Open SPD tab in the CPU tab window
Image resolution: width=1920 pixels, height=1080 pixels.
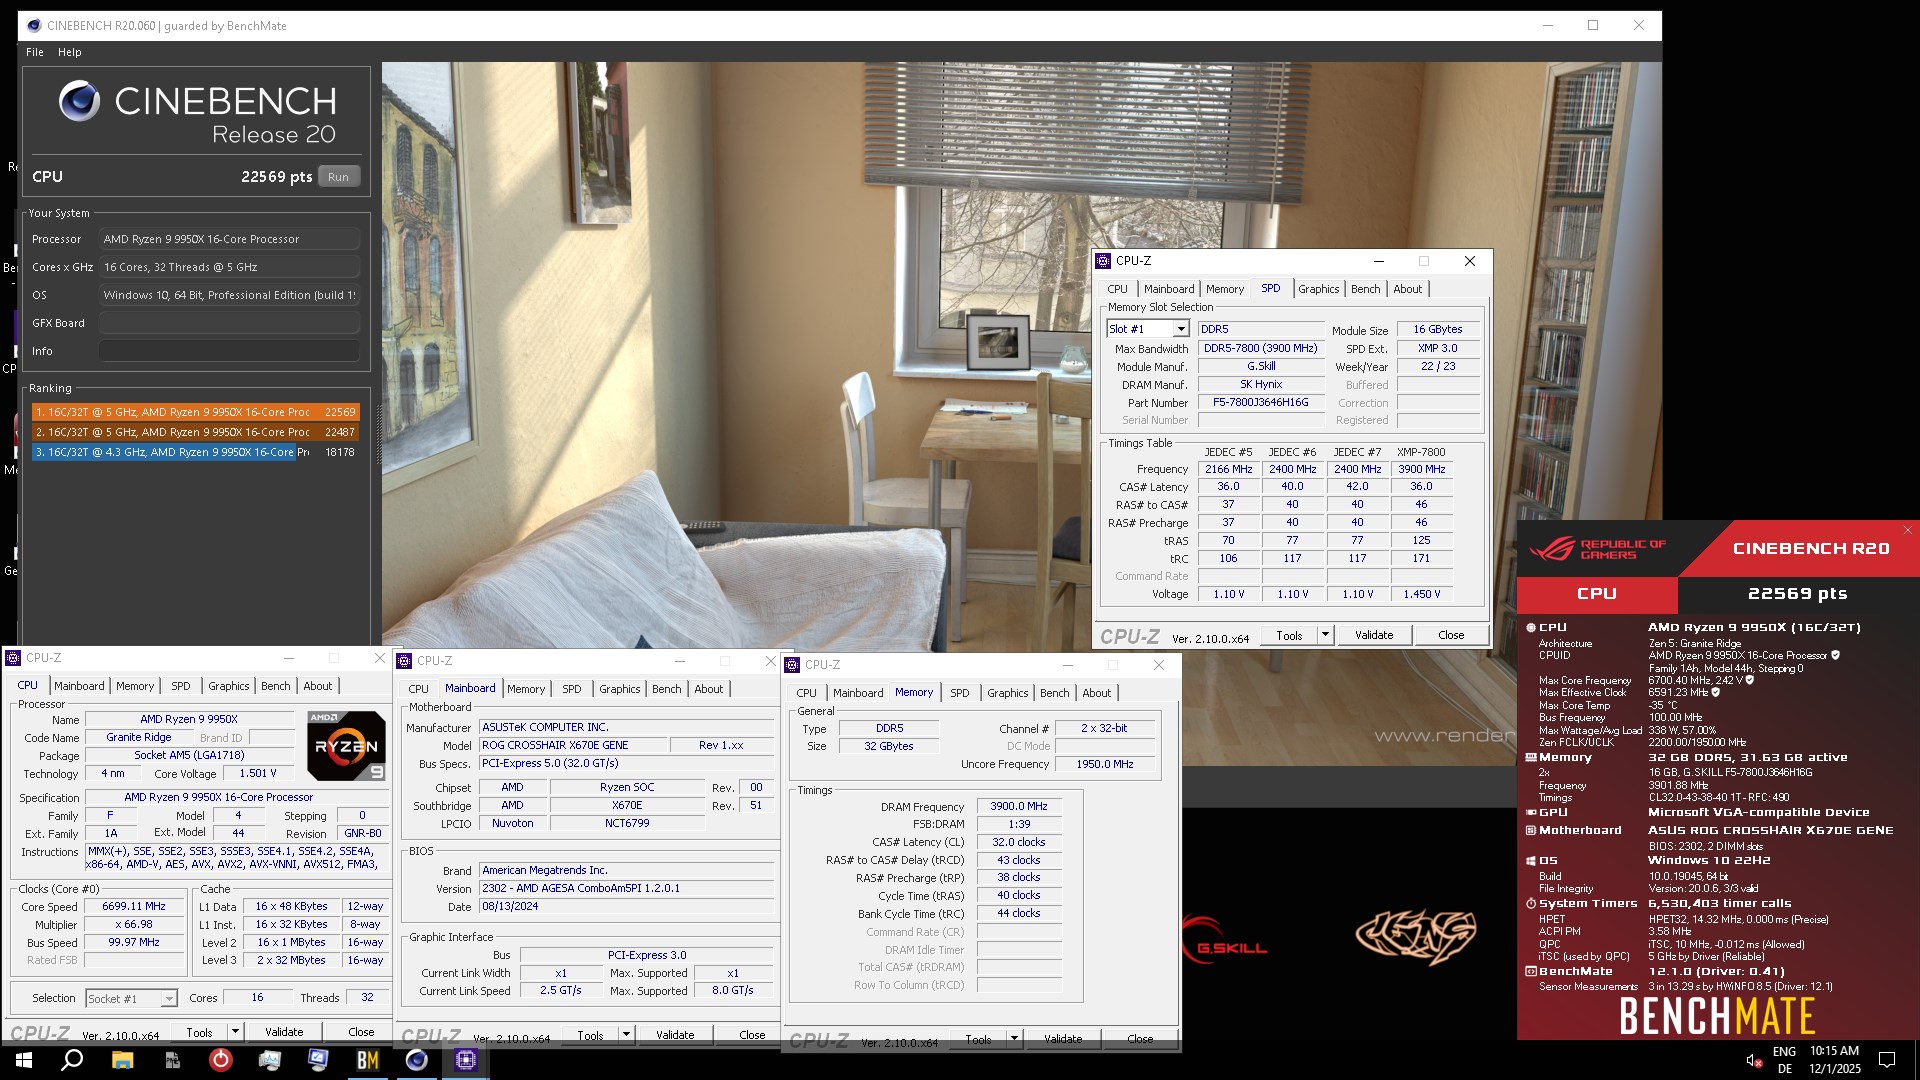point(181,686)
